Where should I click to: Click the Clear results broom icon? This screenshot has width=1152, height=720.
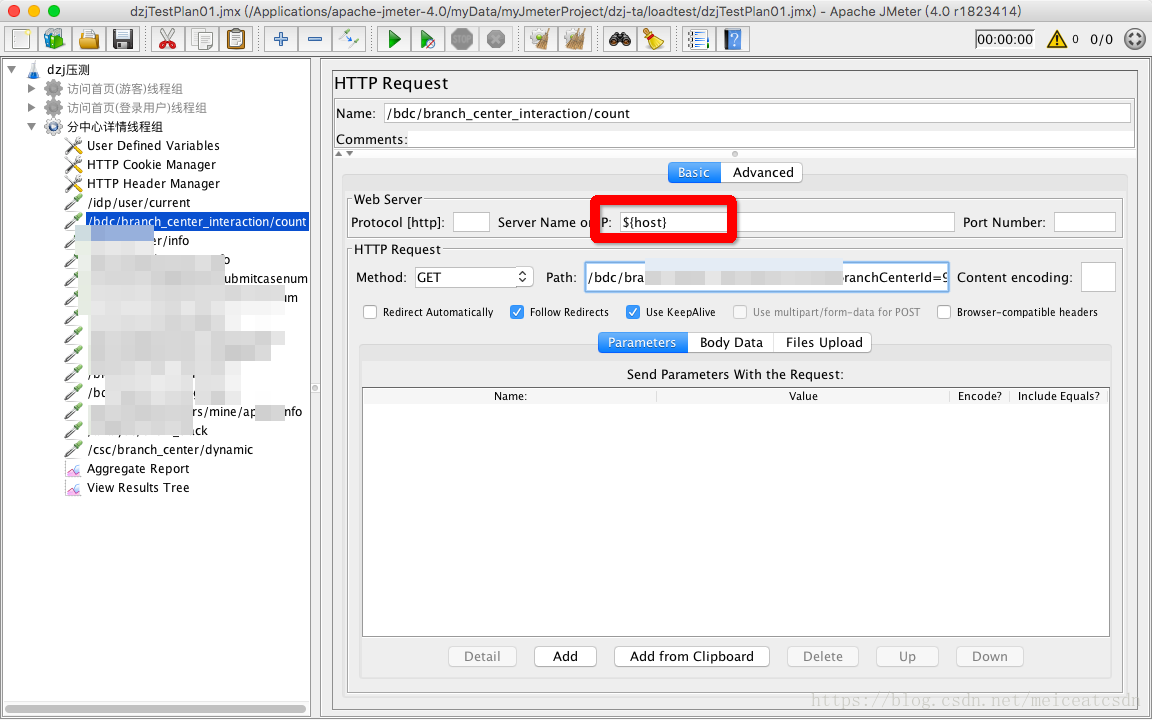coord(541,39)
